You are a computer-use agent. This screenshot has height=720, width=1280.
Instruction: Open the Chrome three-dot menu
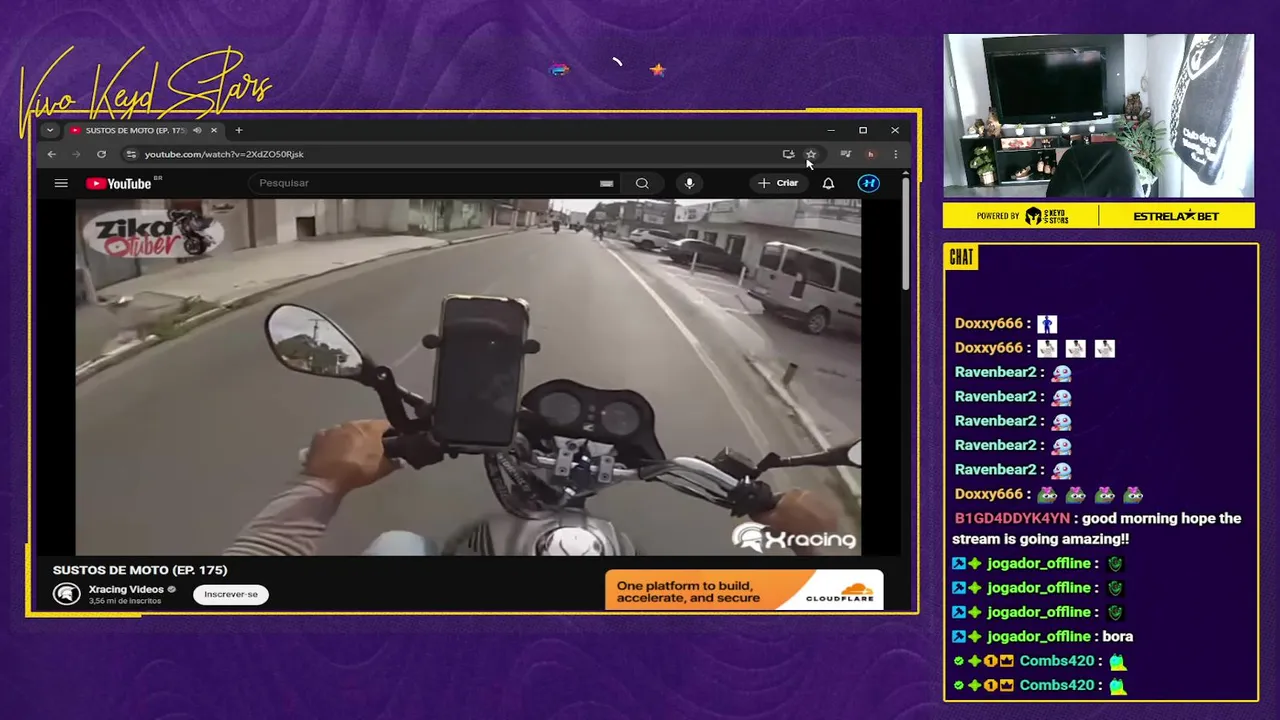coord(895,154)
